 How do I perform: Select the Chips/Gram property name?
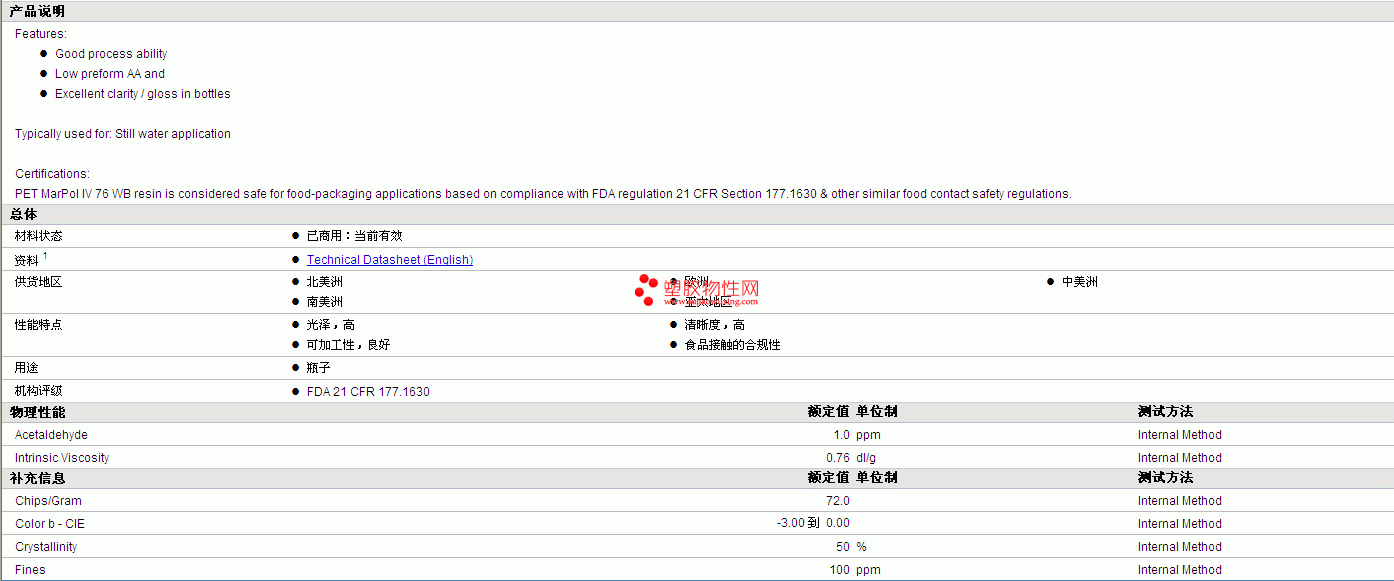click(x=48, y=501)
